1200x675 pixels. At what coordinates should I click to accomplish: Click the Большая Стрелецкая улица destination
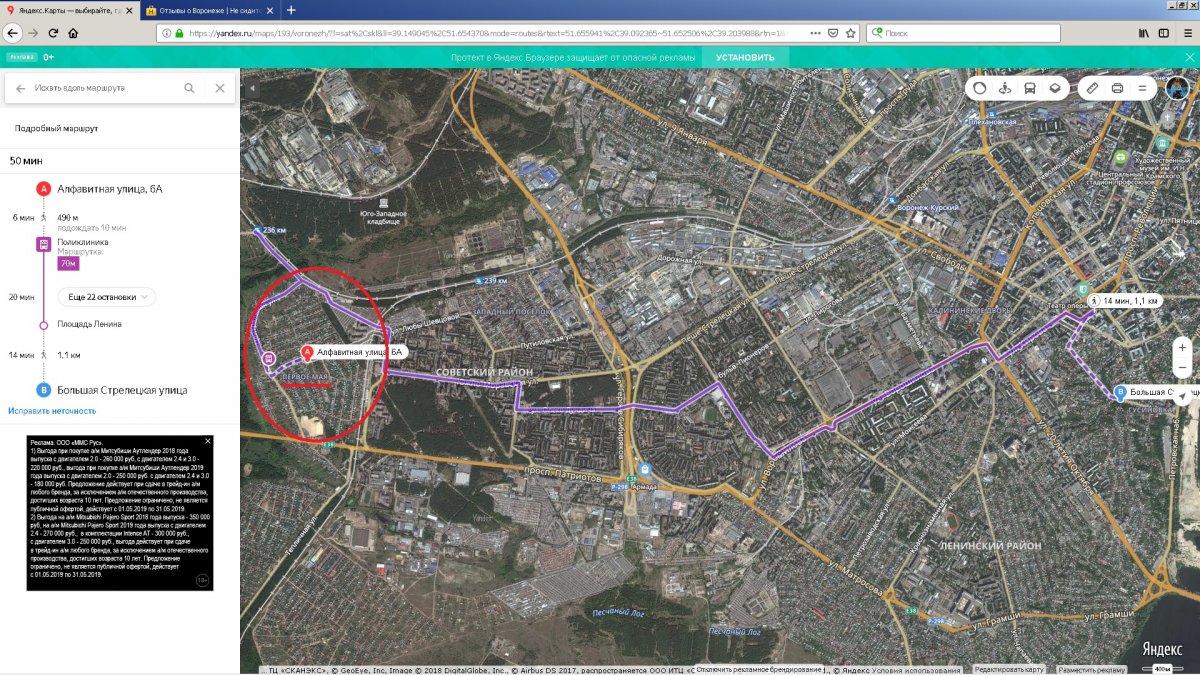(122, 390)
